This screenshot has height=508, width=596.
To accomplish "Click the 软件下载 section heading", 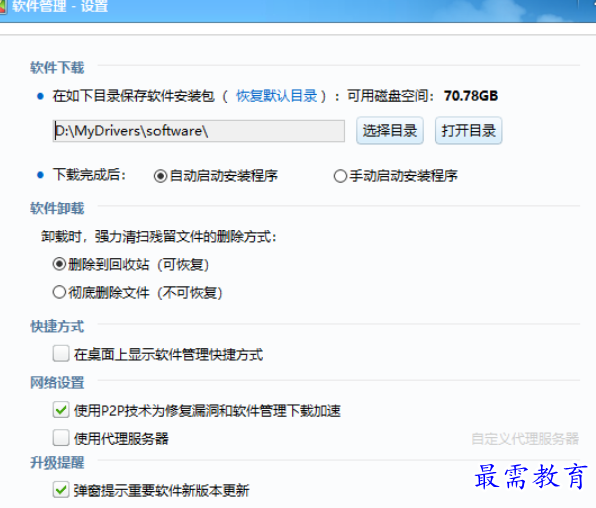I will tap(57, 68).
